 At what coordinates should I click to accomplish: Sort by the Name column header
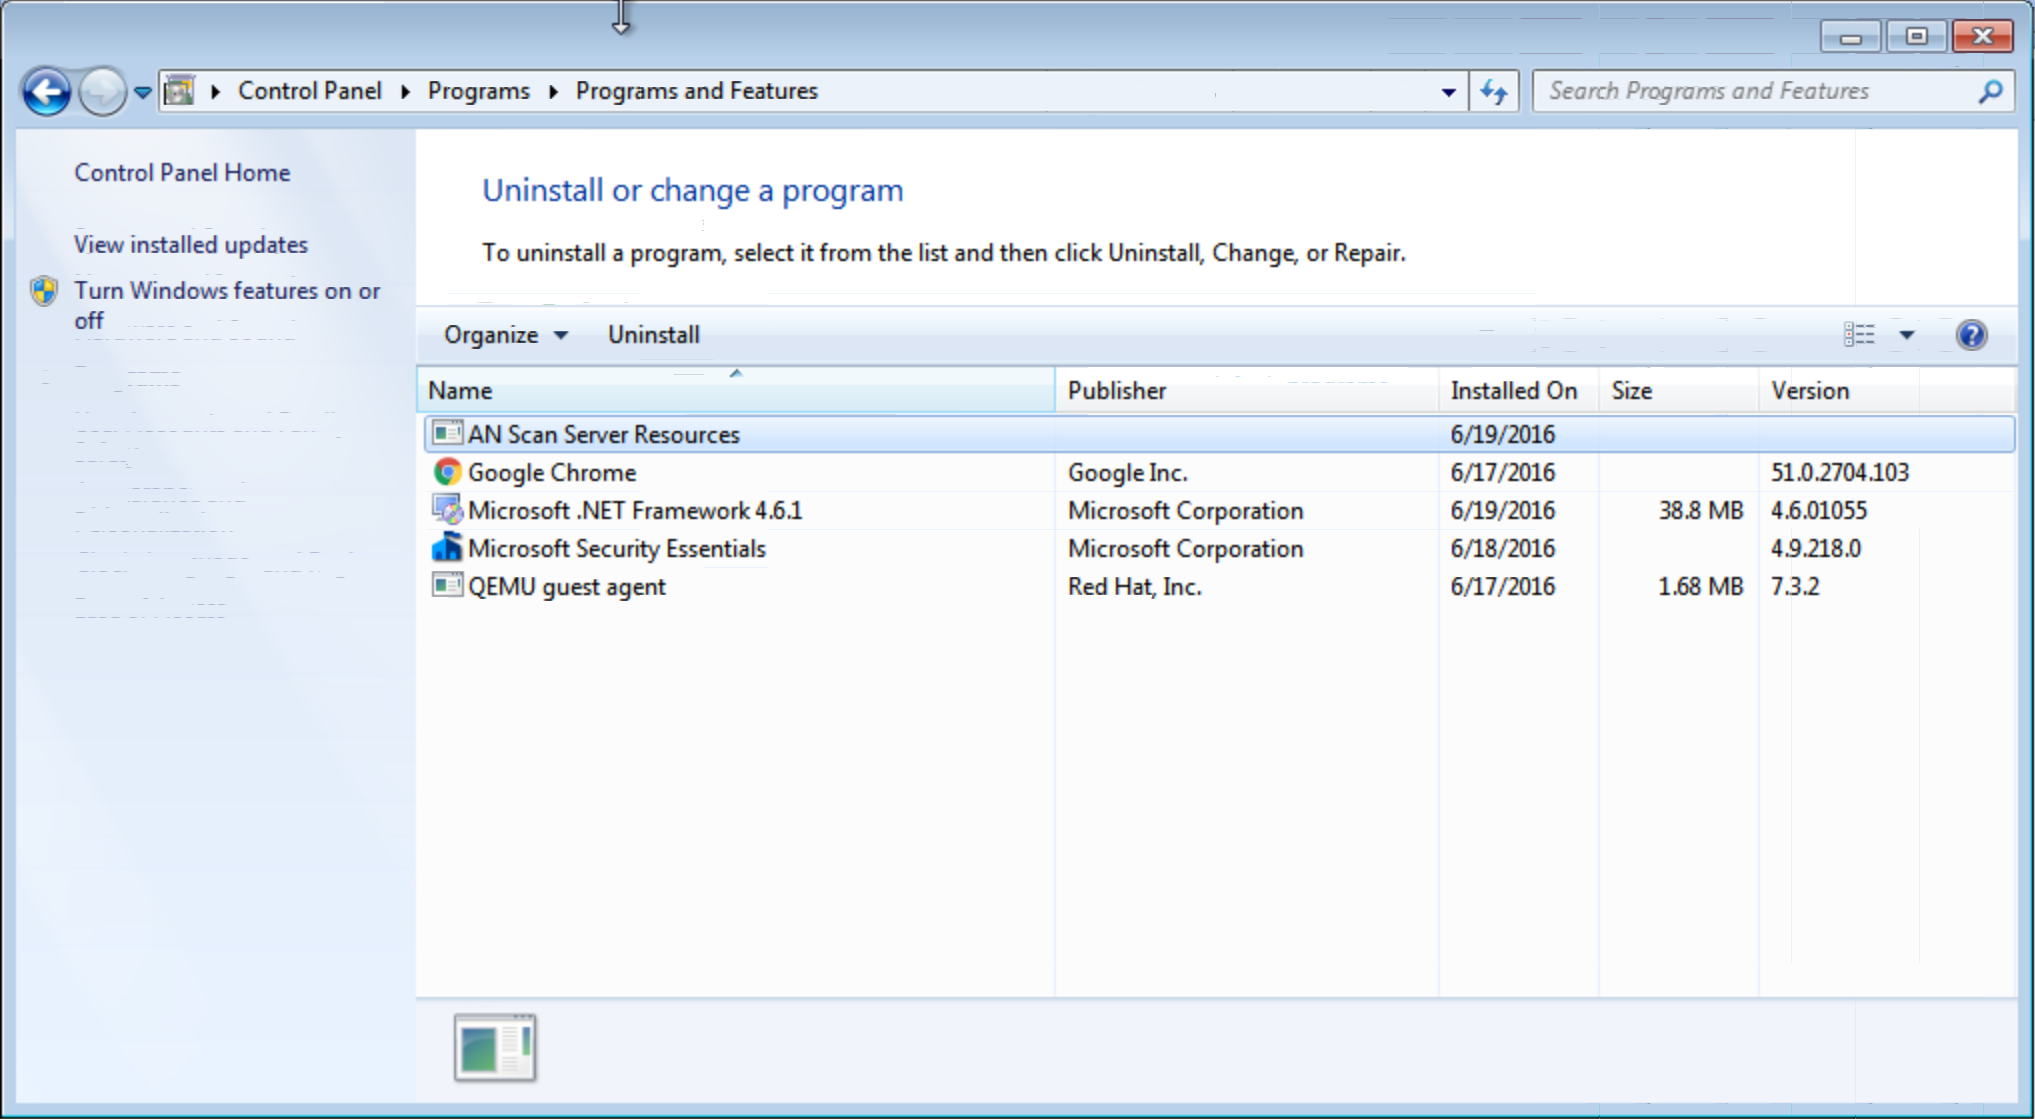pos(736,390)
